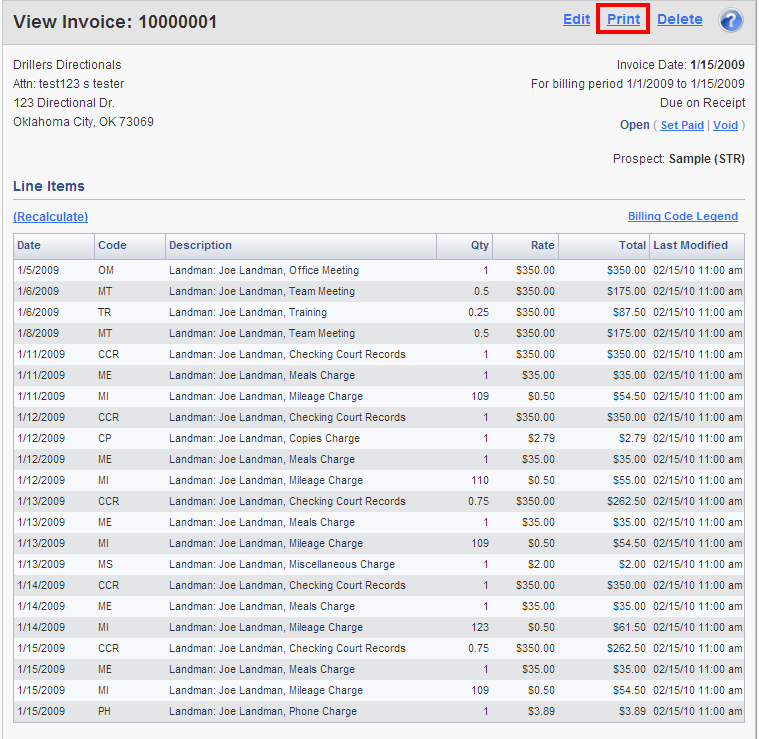Viewport: 759px width, 739px height.
Task: Click the Description column header
Action: pos(200,245)
